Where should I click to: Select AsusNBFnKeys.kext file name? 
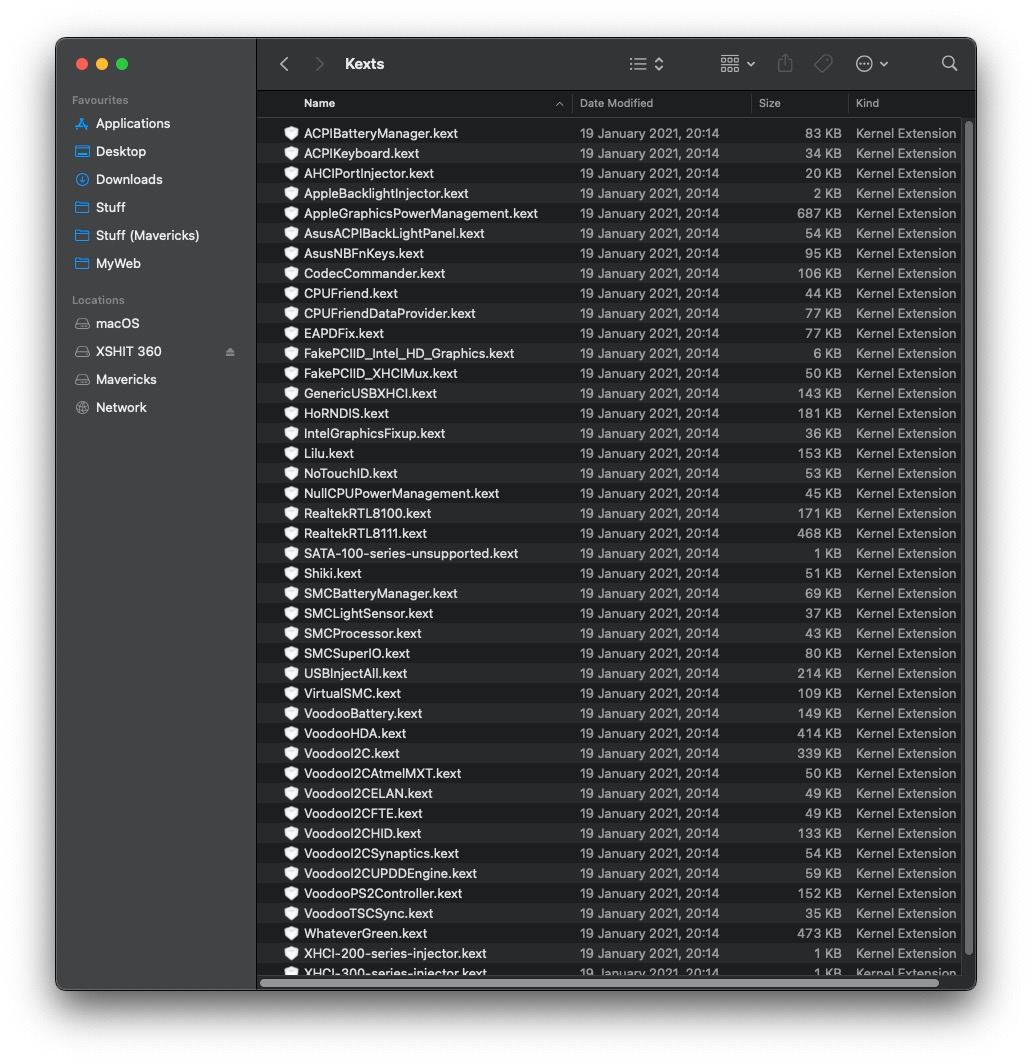pyautogui.click(x=364, y=253)
